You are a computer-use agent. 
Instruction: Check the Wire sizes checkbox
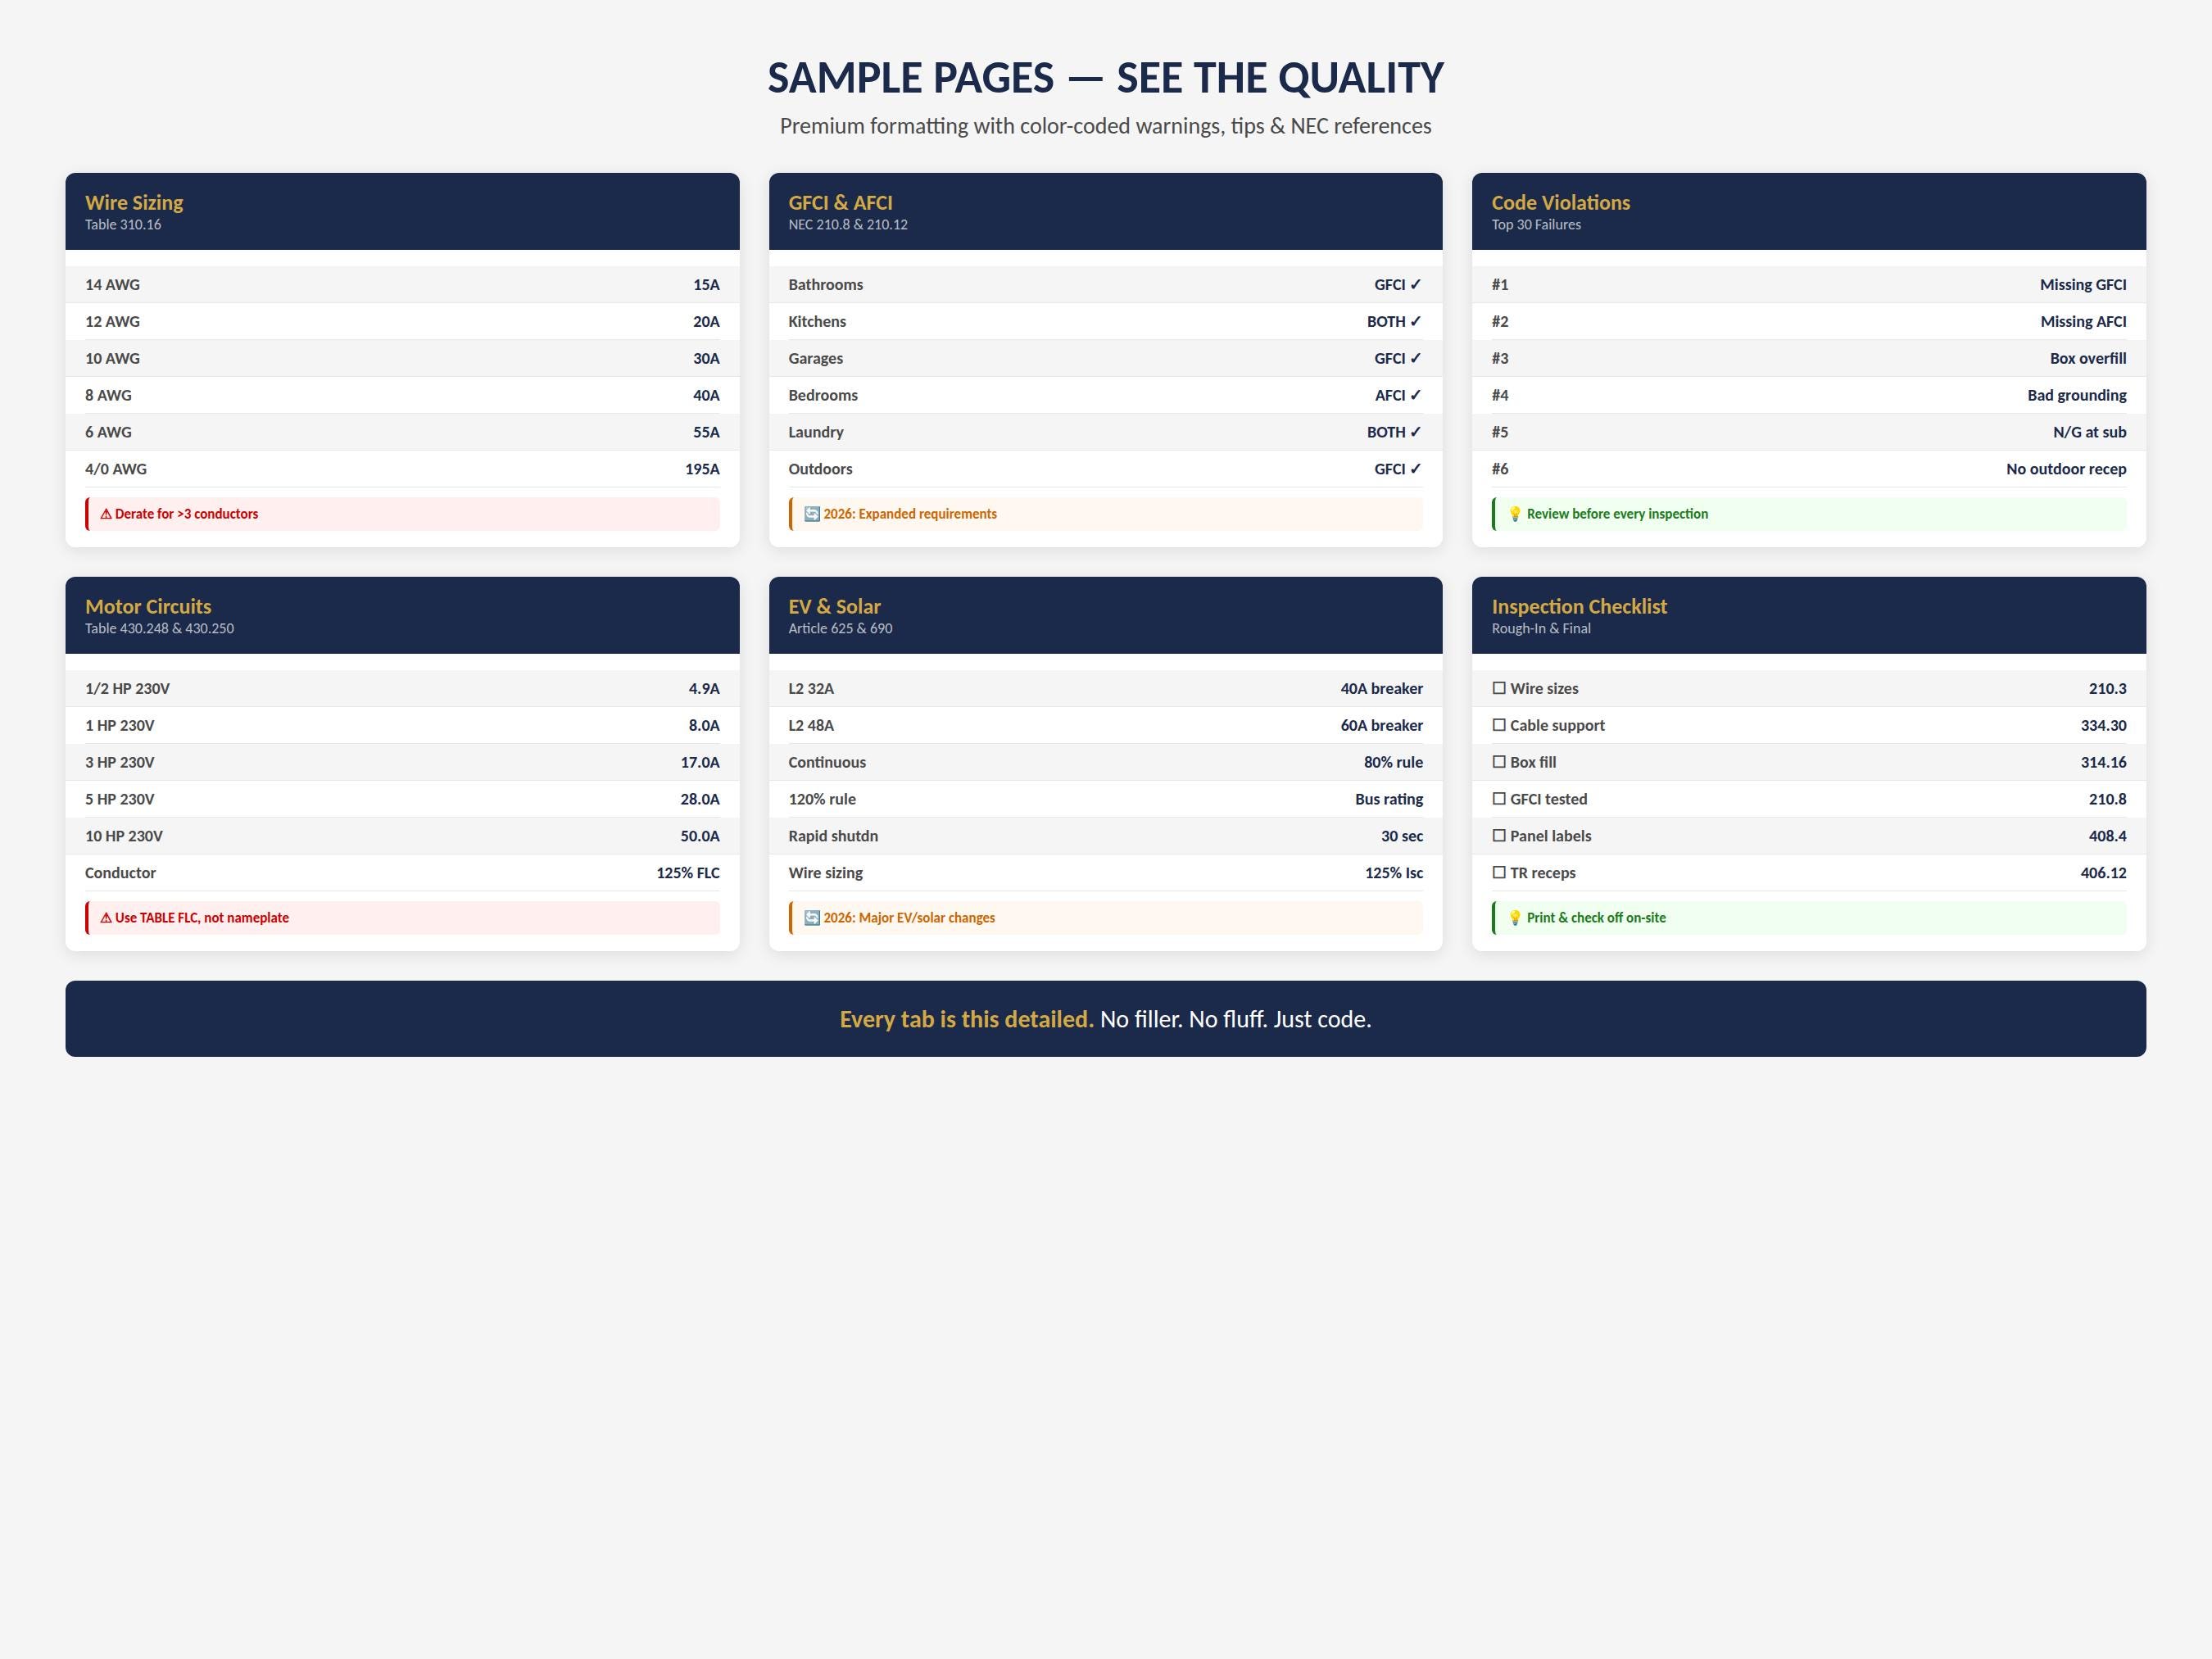click(1499, 688)
